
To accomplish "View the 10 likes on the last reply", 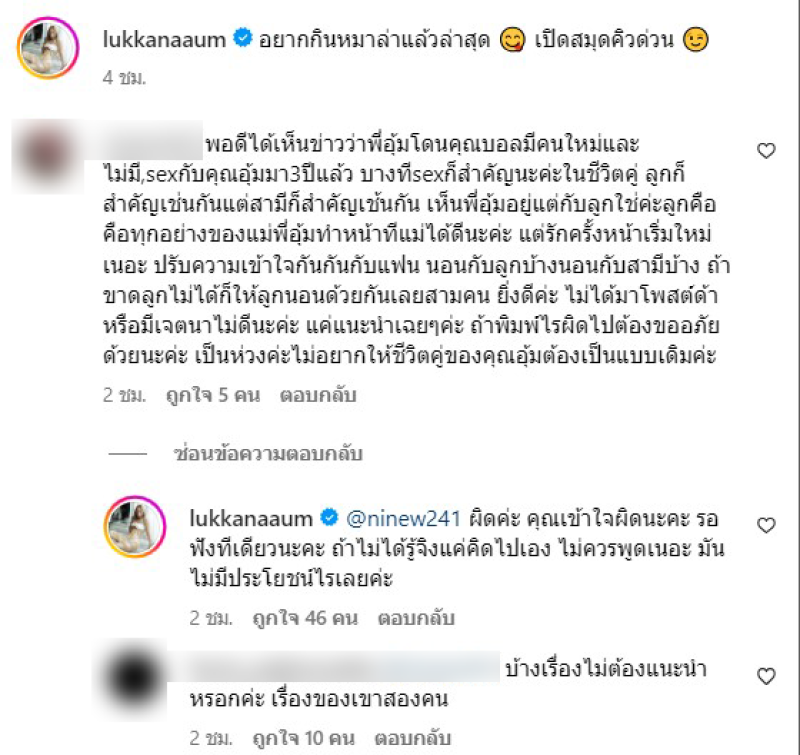I will pos(304,738).
